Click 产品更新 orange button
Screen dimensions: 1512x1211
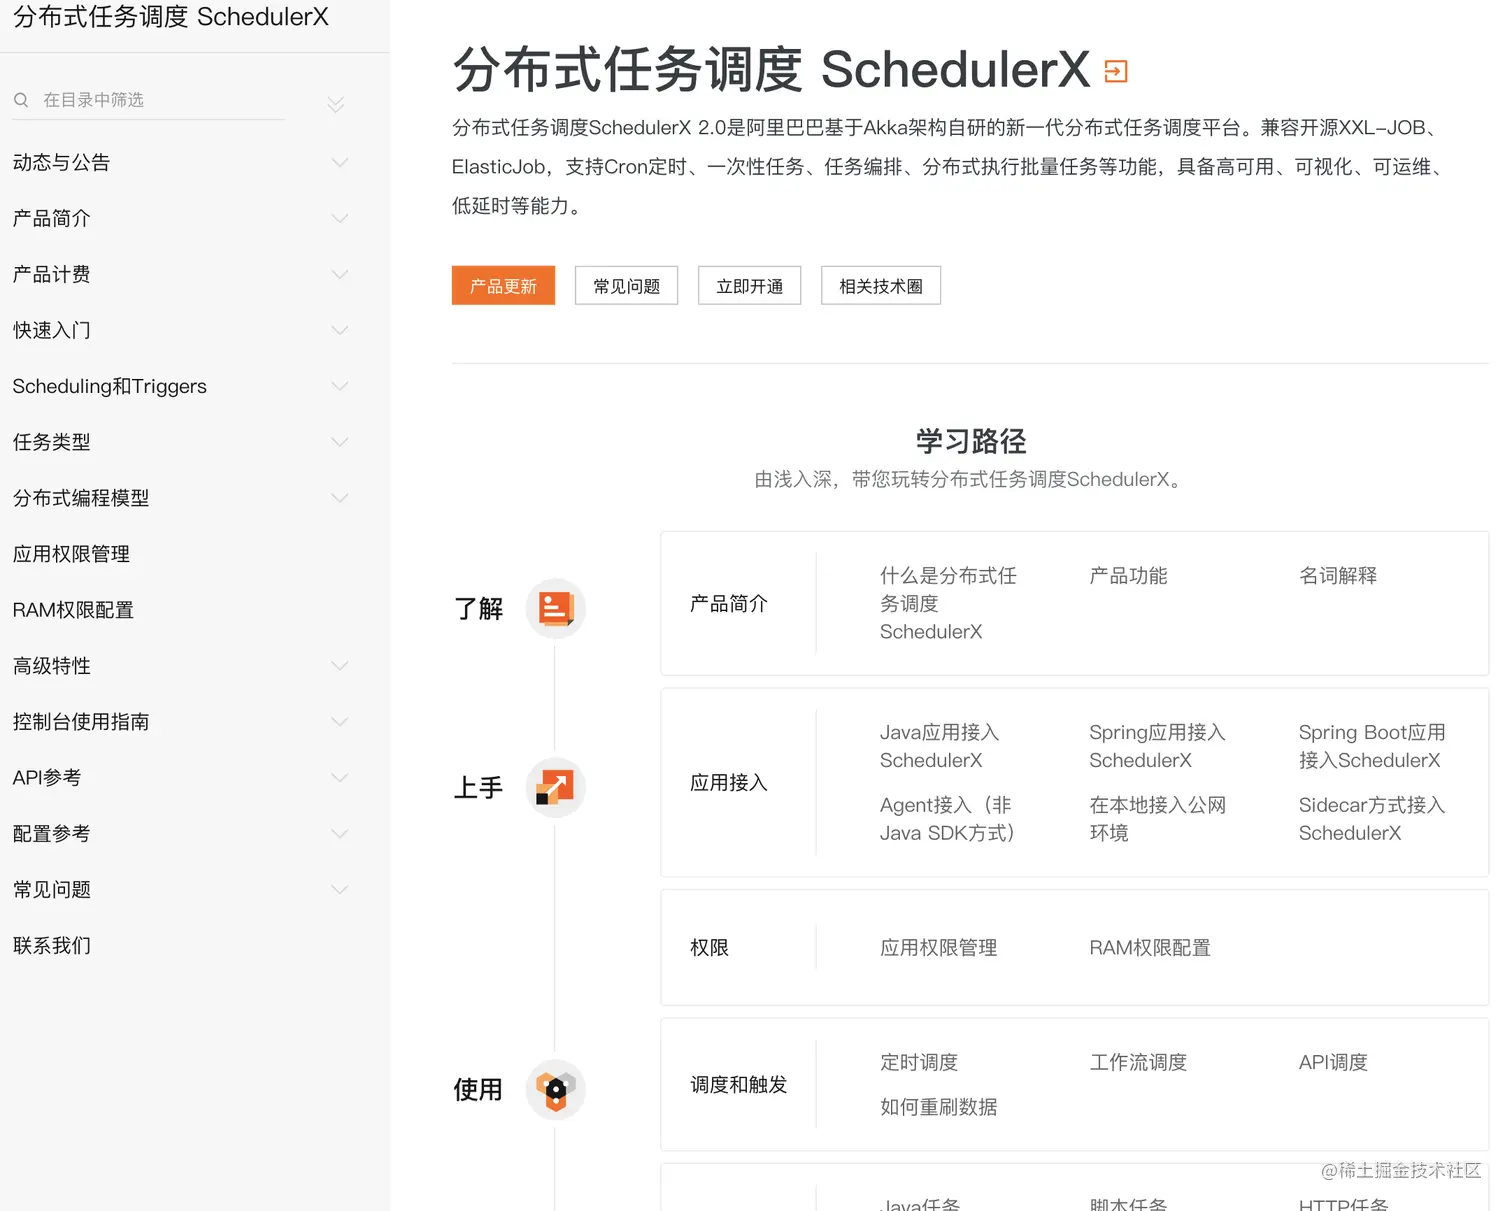[x=503, y=286]
